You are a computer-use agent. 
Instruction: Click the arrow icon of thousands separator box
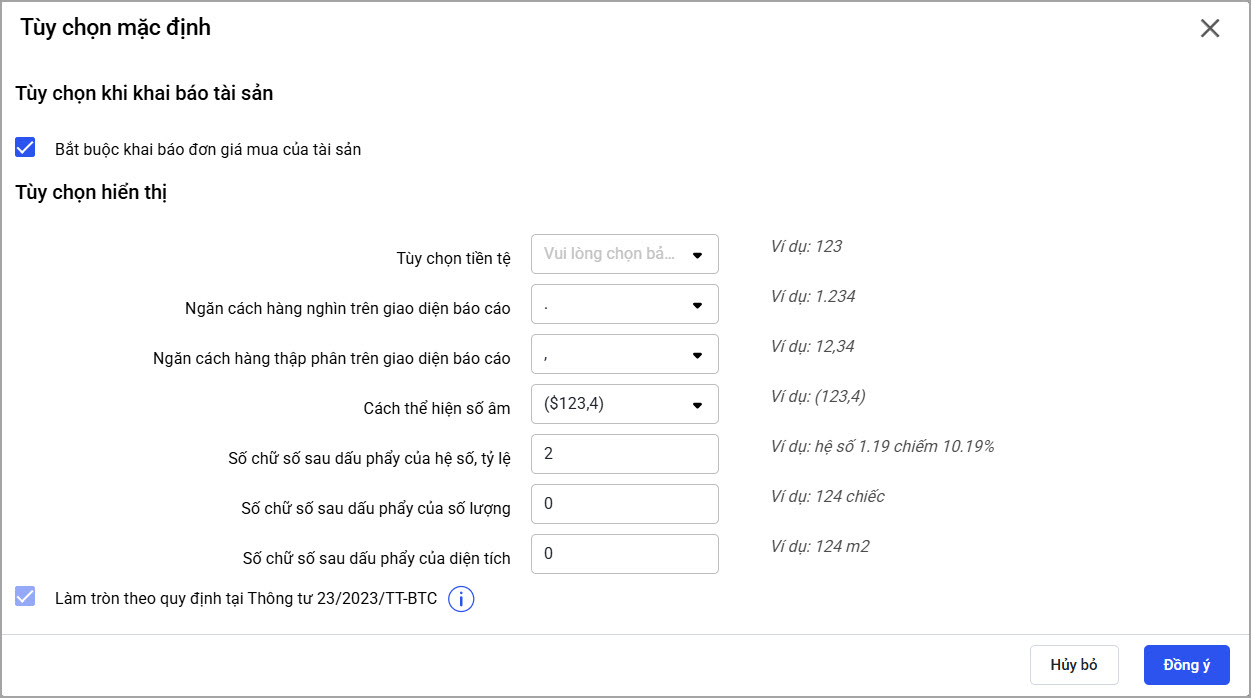pos(698,305)
